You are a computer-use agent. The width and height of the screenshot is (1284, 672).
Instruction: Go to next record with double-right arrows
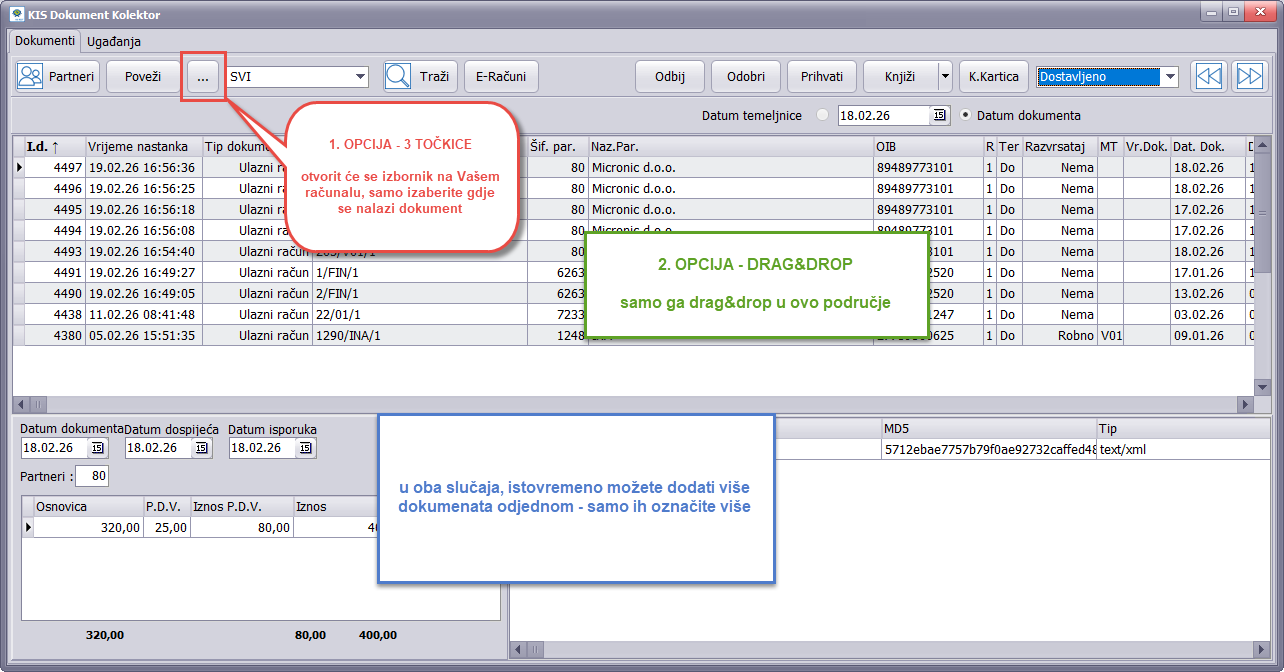[1249, 77]
